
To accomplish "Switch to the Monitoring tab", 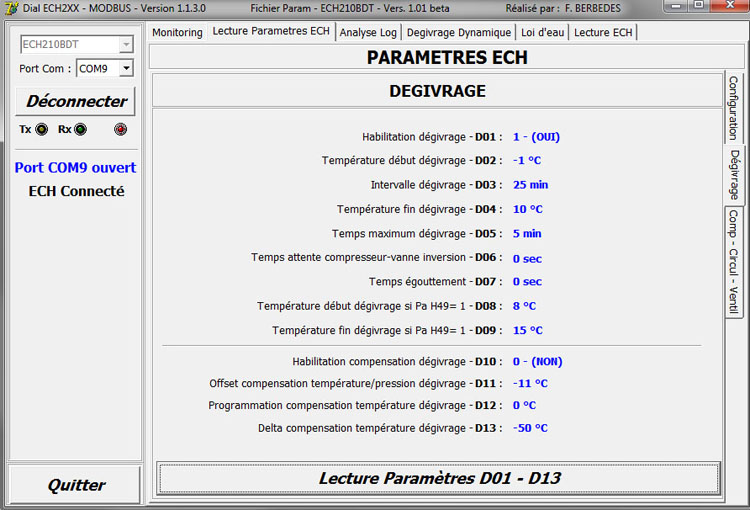I will pyautogui.click(x=177, y=32).
